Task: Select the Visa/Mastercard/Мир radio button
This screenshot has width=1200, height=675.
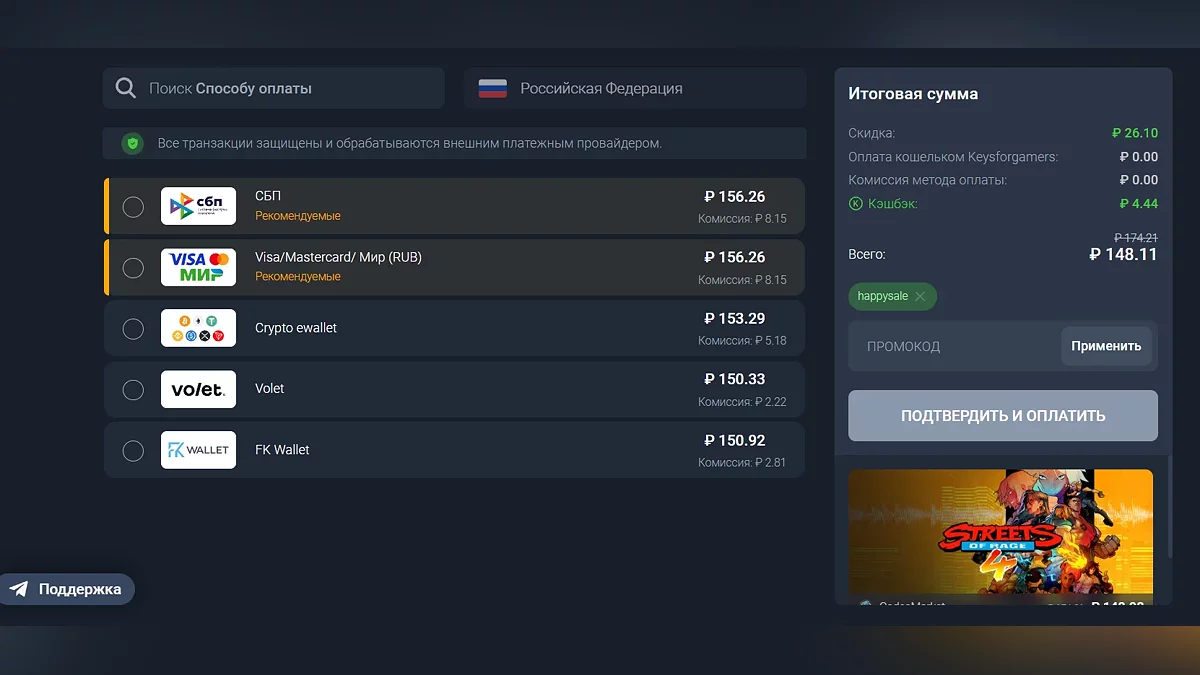Action: (x=133, y=267)
